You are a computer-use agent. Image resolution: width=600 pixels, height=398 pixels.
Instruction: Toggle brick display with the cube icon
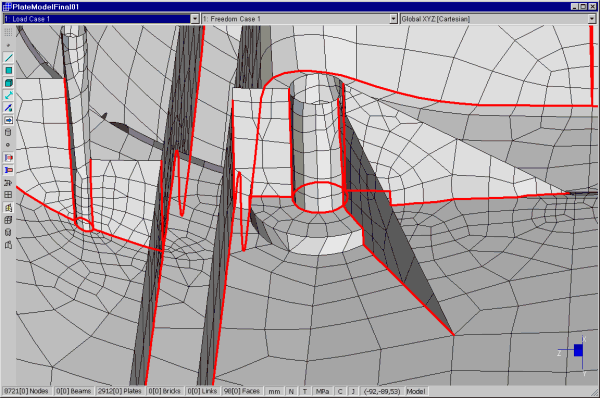(x=8, y=83)
